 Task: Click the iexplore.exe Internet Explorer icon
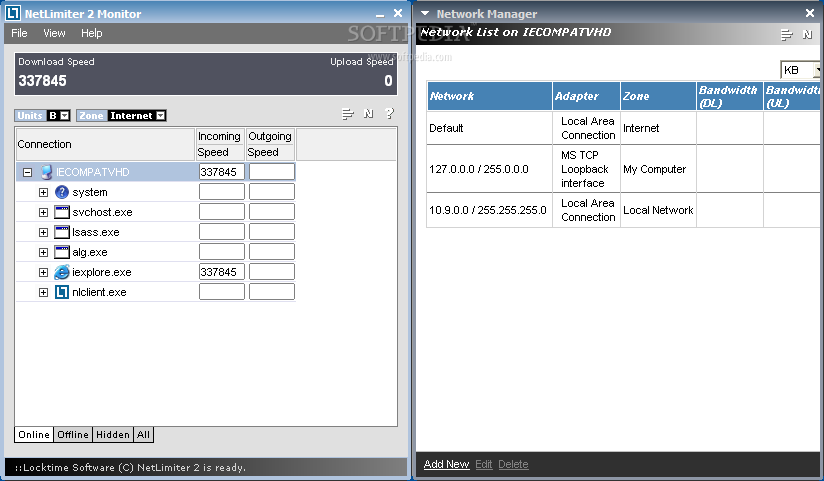(62, 272)
